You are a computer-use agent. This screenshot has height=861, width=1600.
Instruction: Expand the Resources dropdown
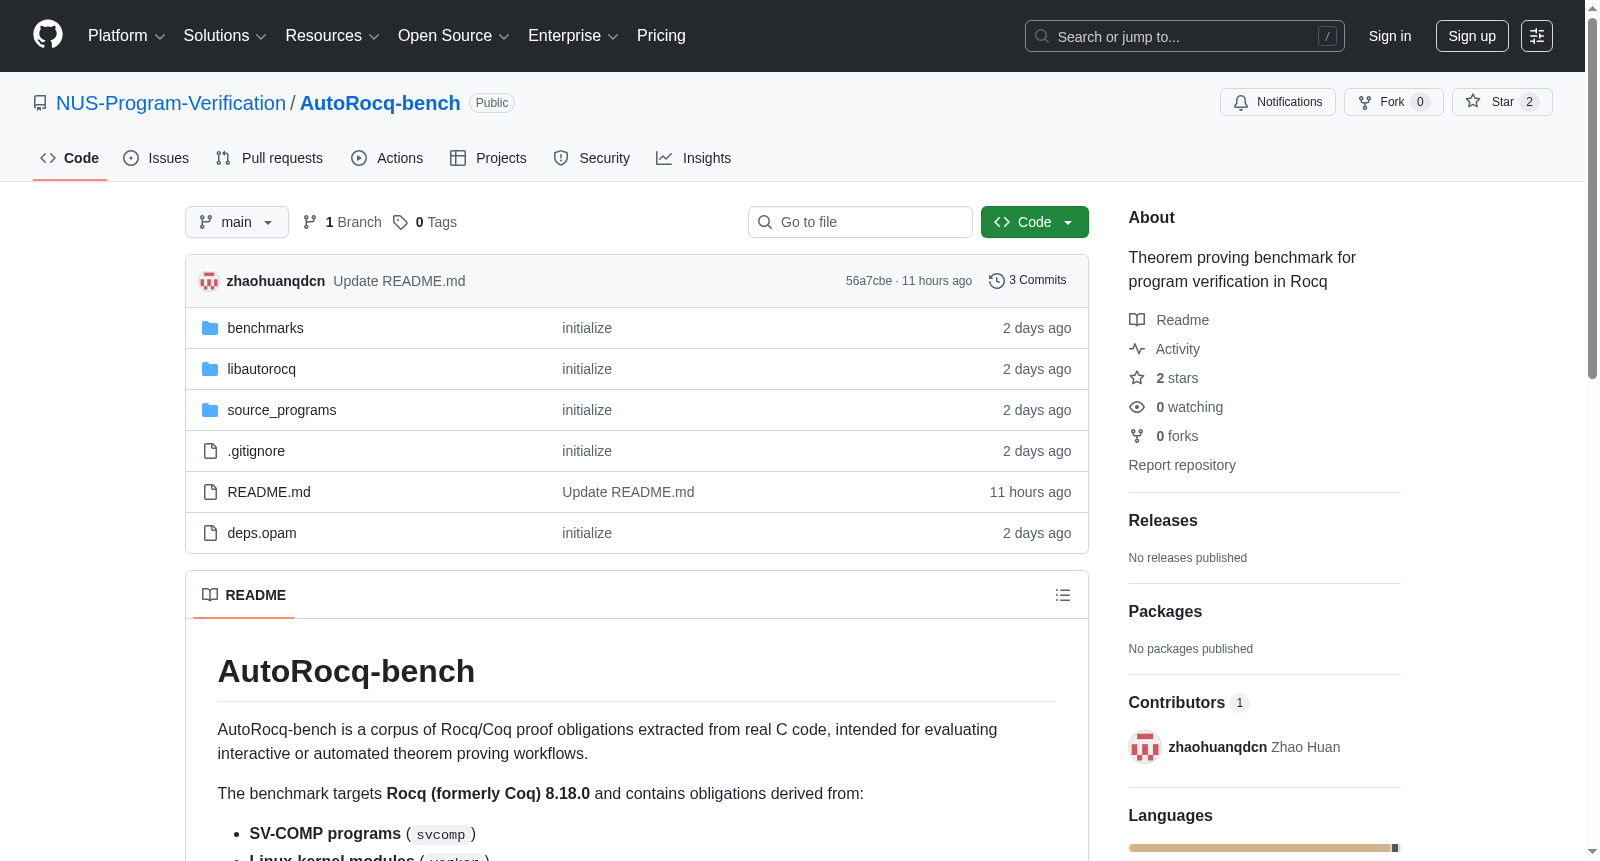tap(332, 36)
